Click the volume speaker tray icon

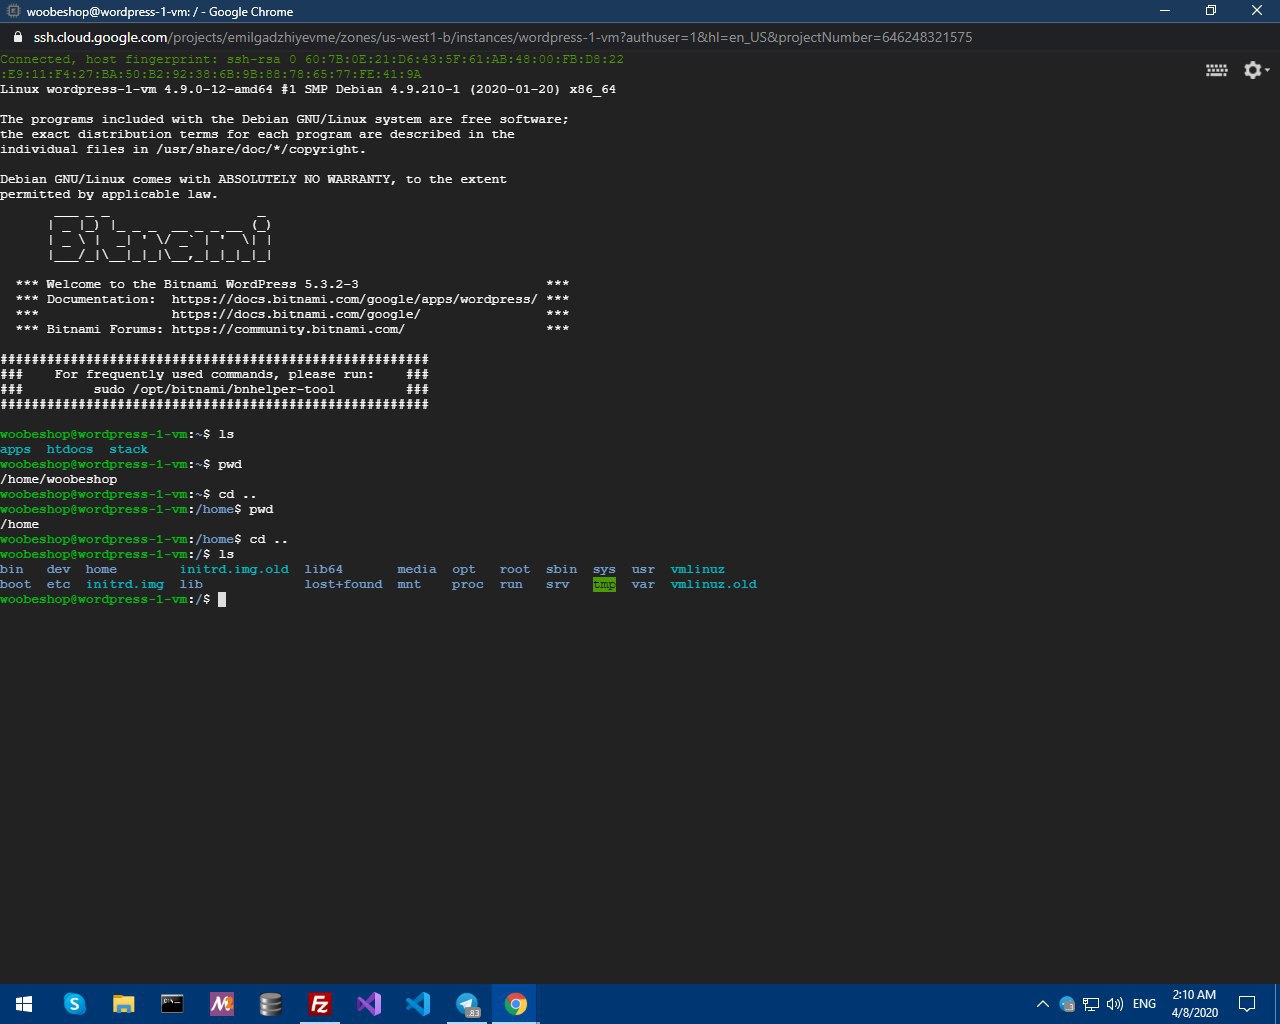[1115, 1004]
